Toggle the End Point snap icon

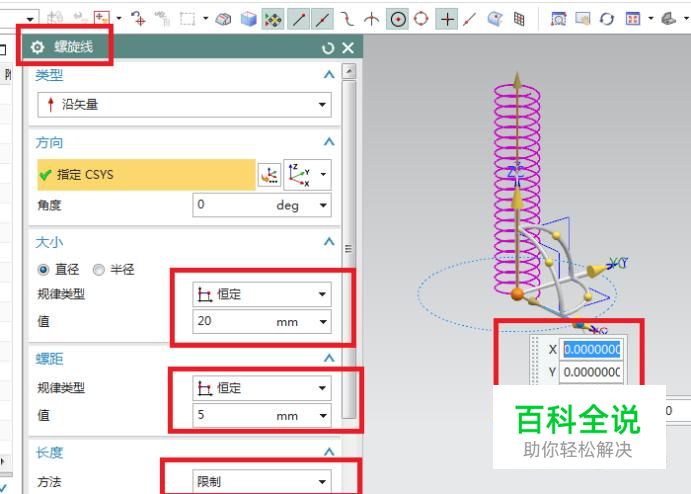[x=299, y=19]
